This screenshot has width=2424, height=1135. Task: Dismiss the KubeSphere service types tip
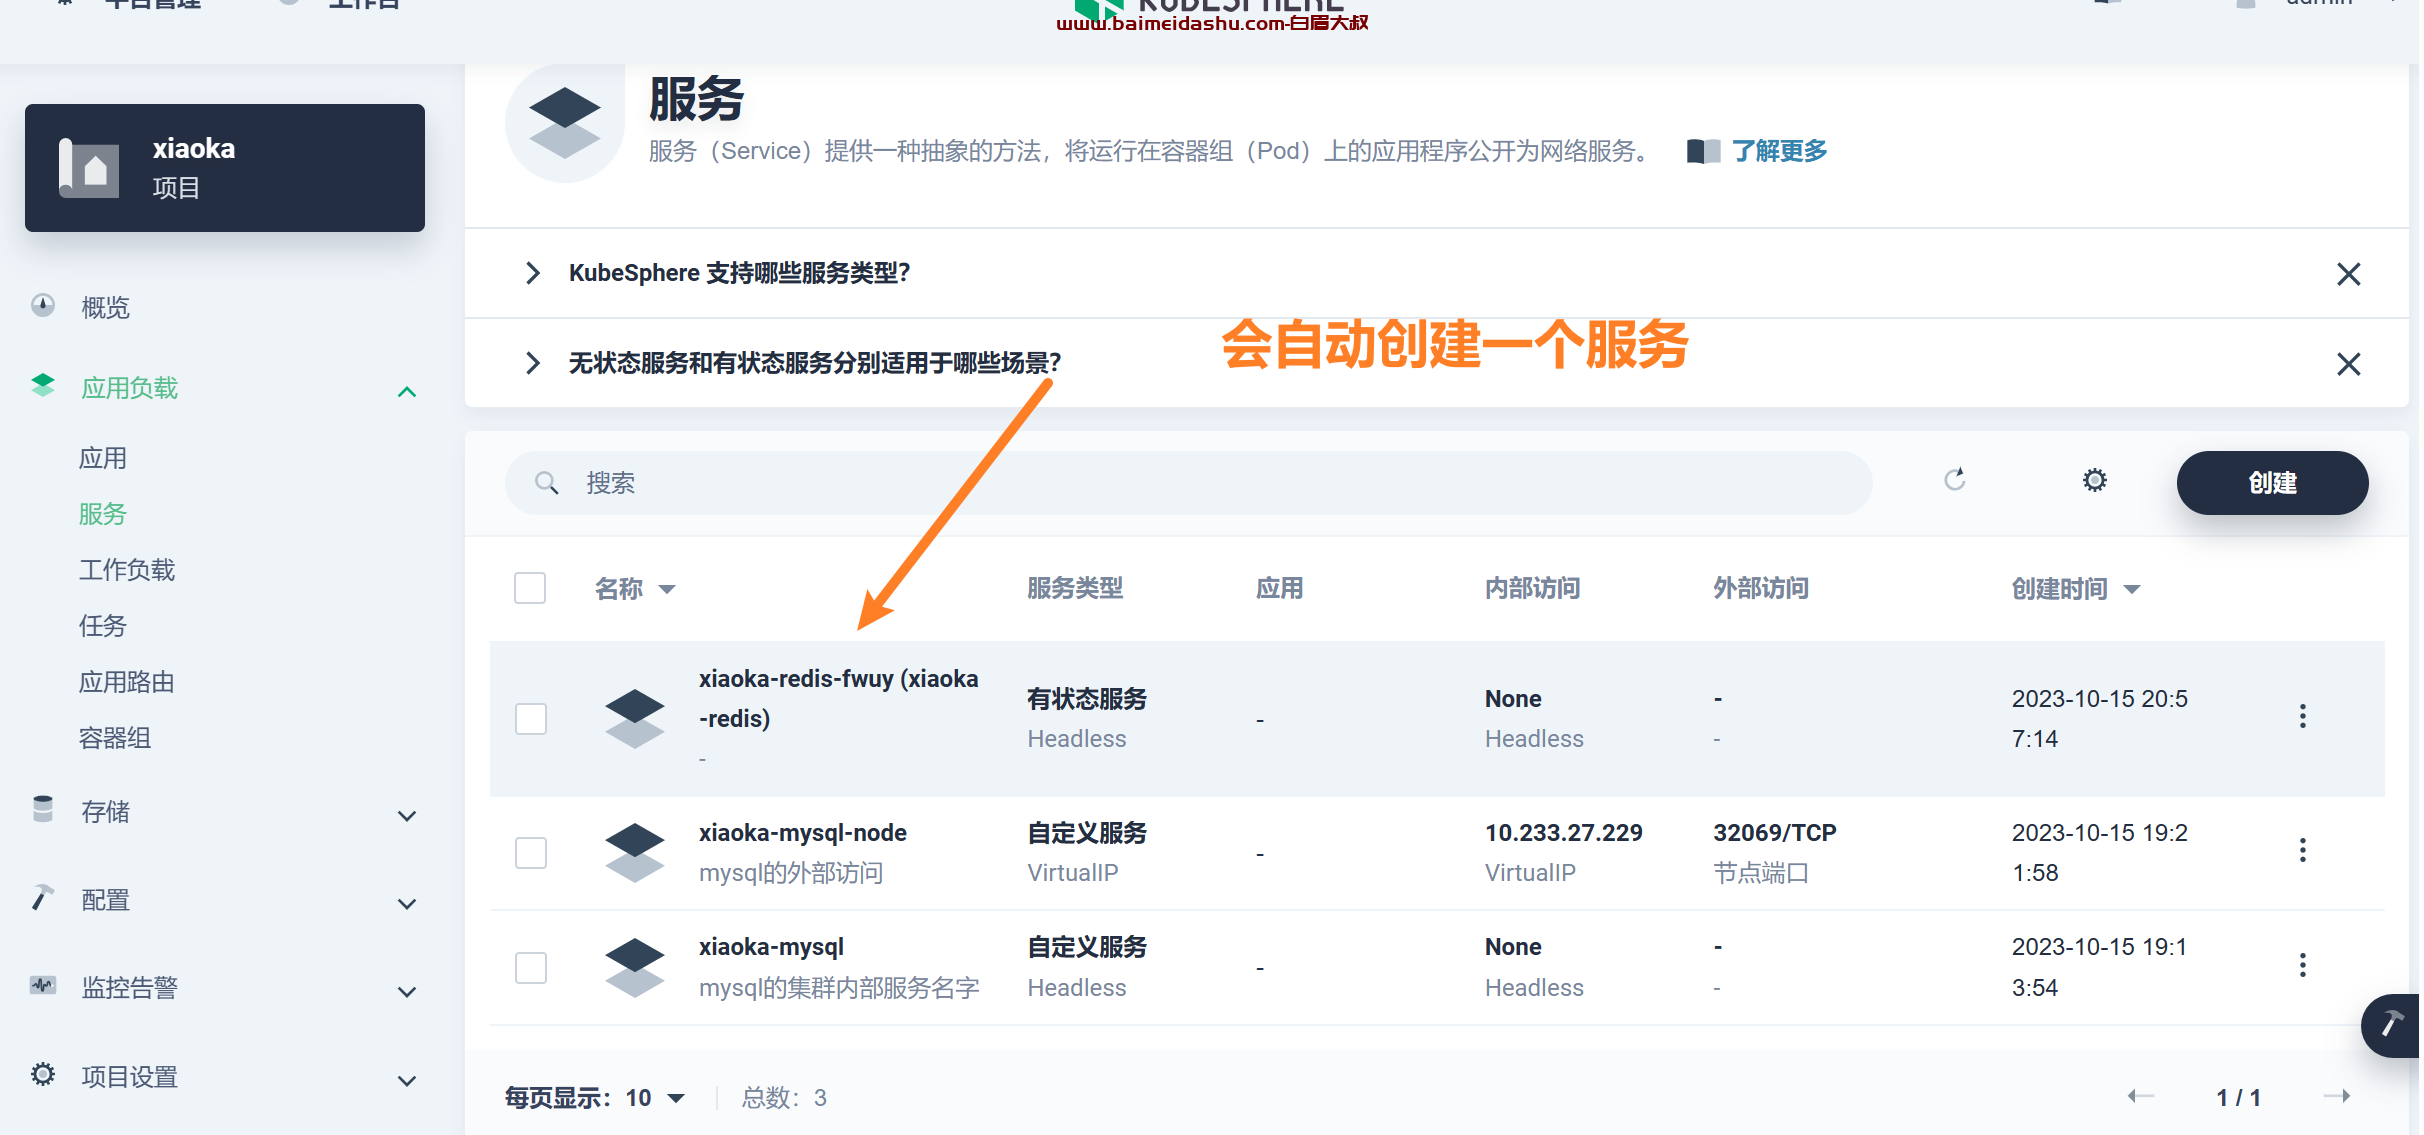2348,274
